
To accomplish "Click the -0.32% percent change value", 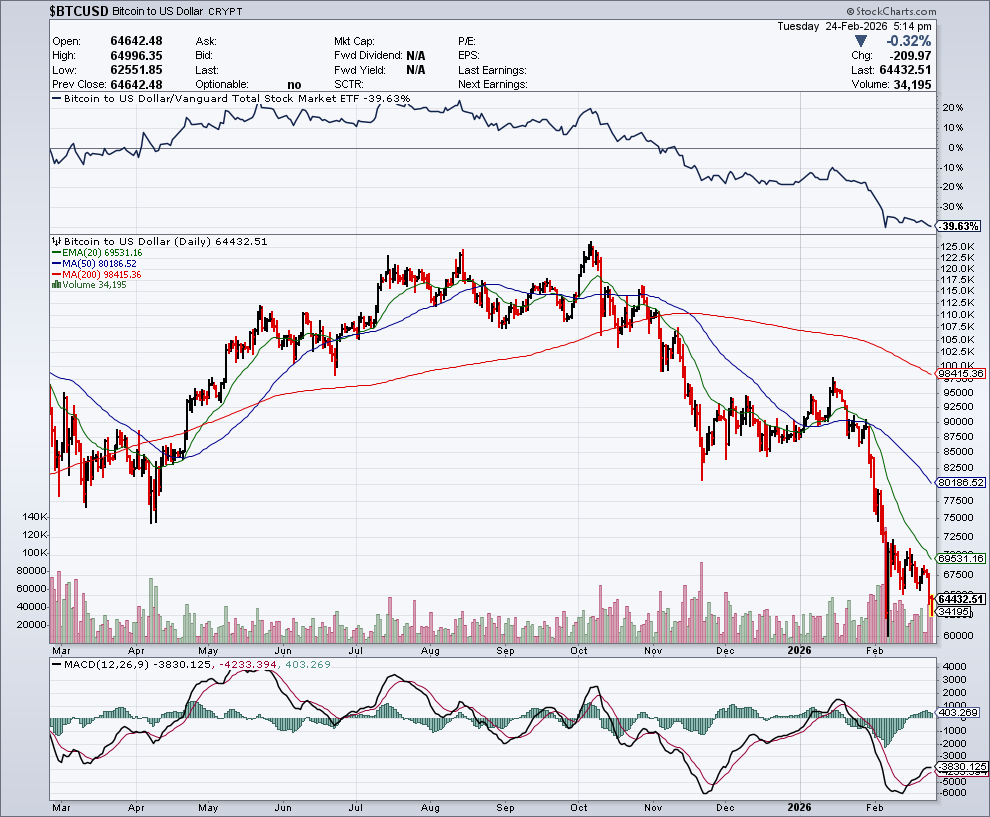I will (x=909, y=41).
